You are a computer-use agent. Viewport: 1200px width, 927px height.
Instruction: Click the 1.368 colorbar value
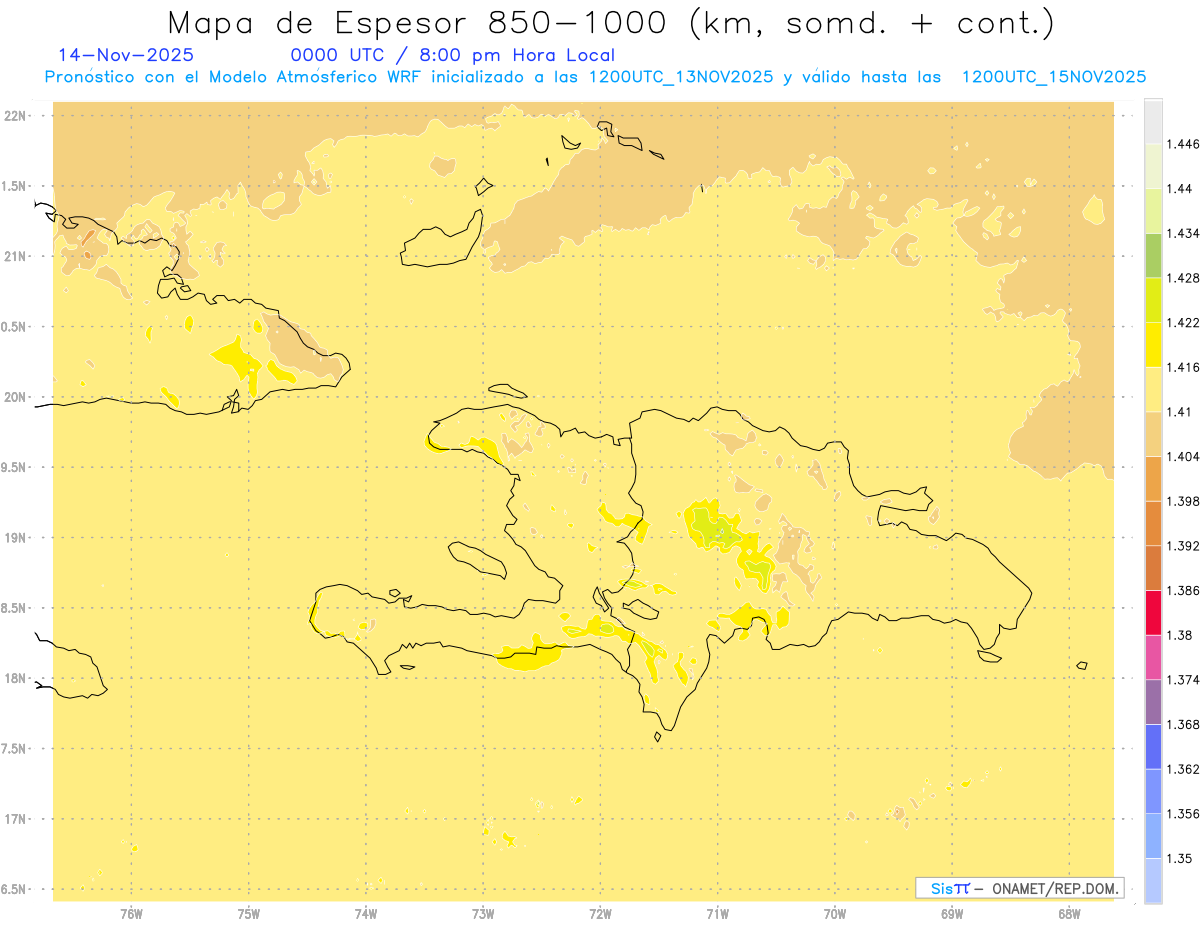coord(1182,724)
